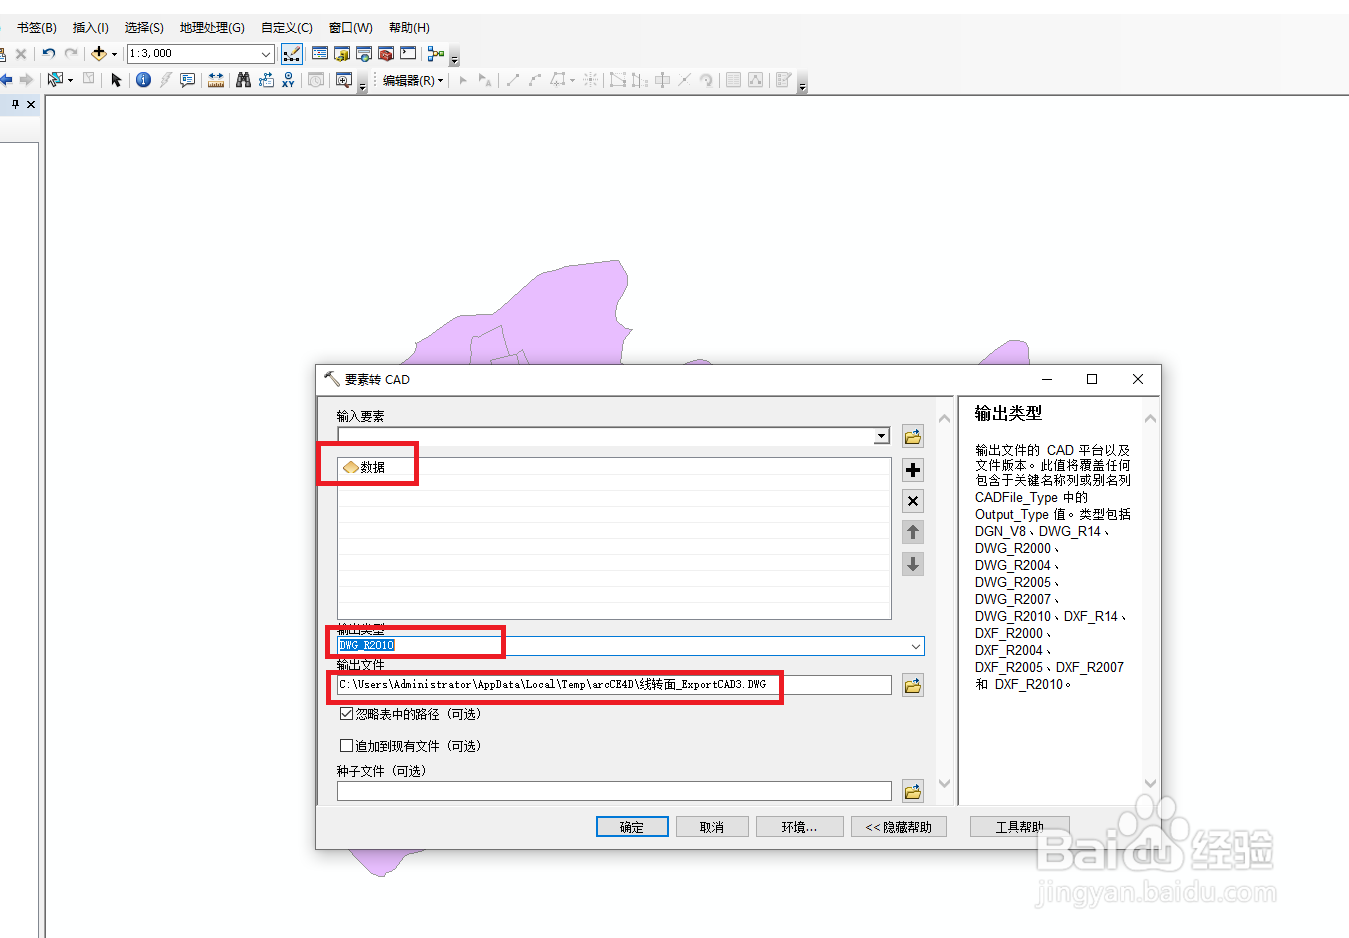Open the 输出类型 dropdown
The width and height of the screenshot is (1349, 938).
point(915,646)
